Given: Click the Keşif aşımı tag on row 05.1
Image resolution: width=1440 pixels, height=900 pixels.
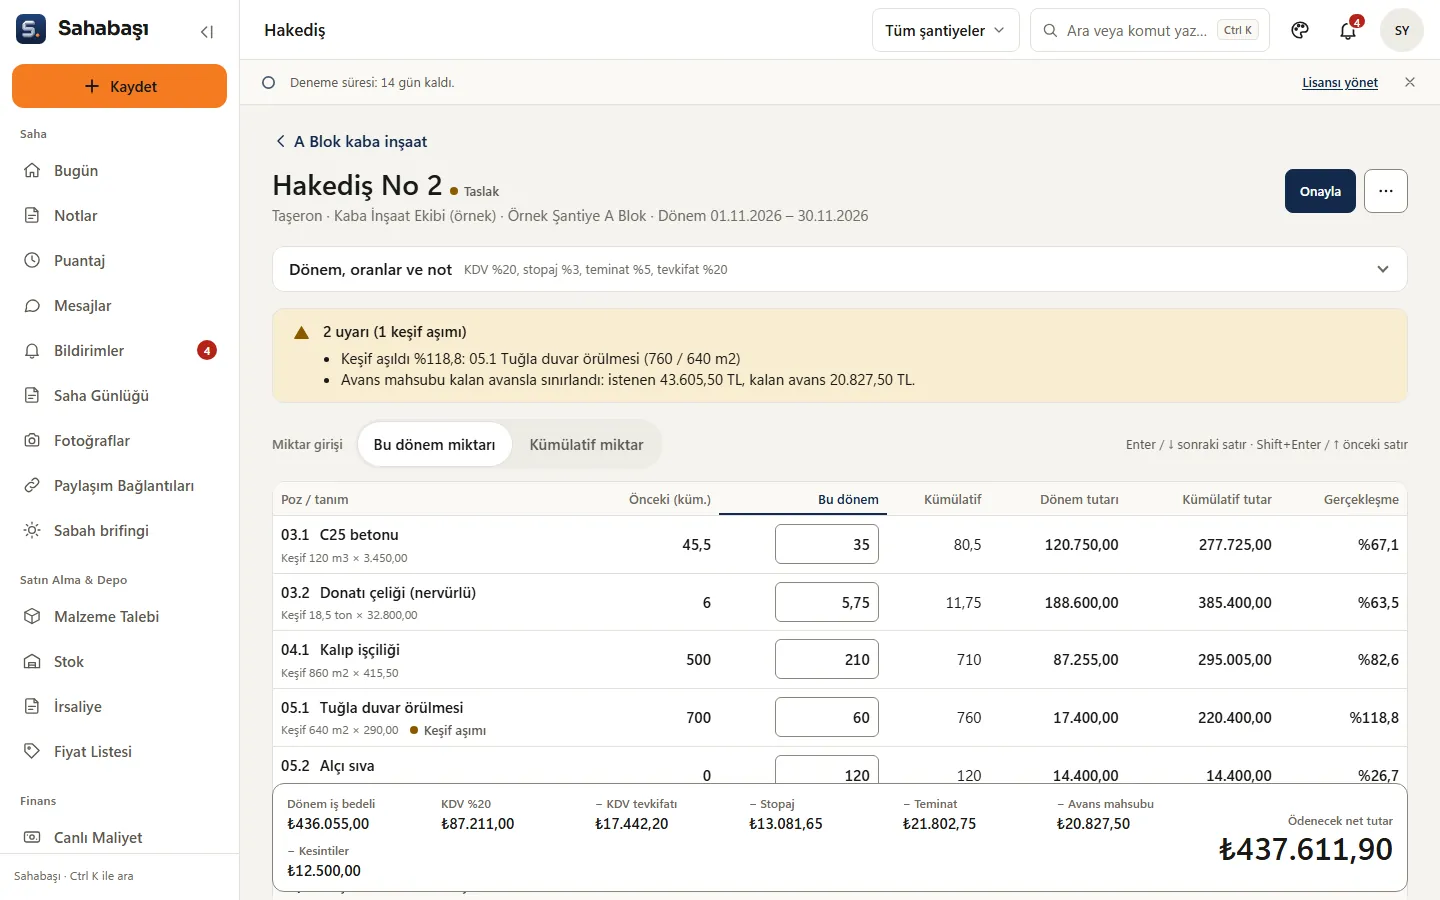Looking at the screenshot, I should point(448,730).
